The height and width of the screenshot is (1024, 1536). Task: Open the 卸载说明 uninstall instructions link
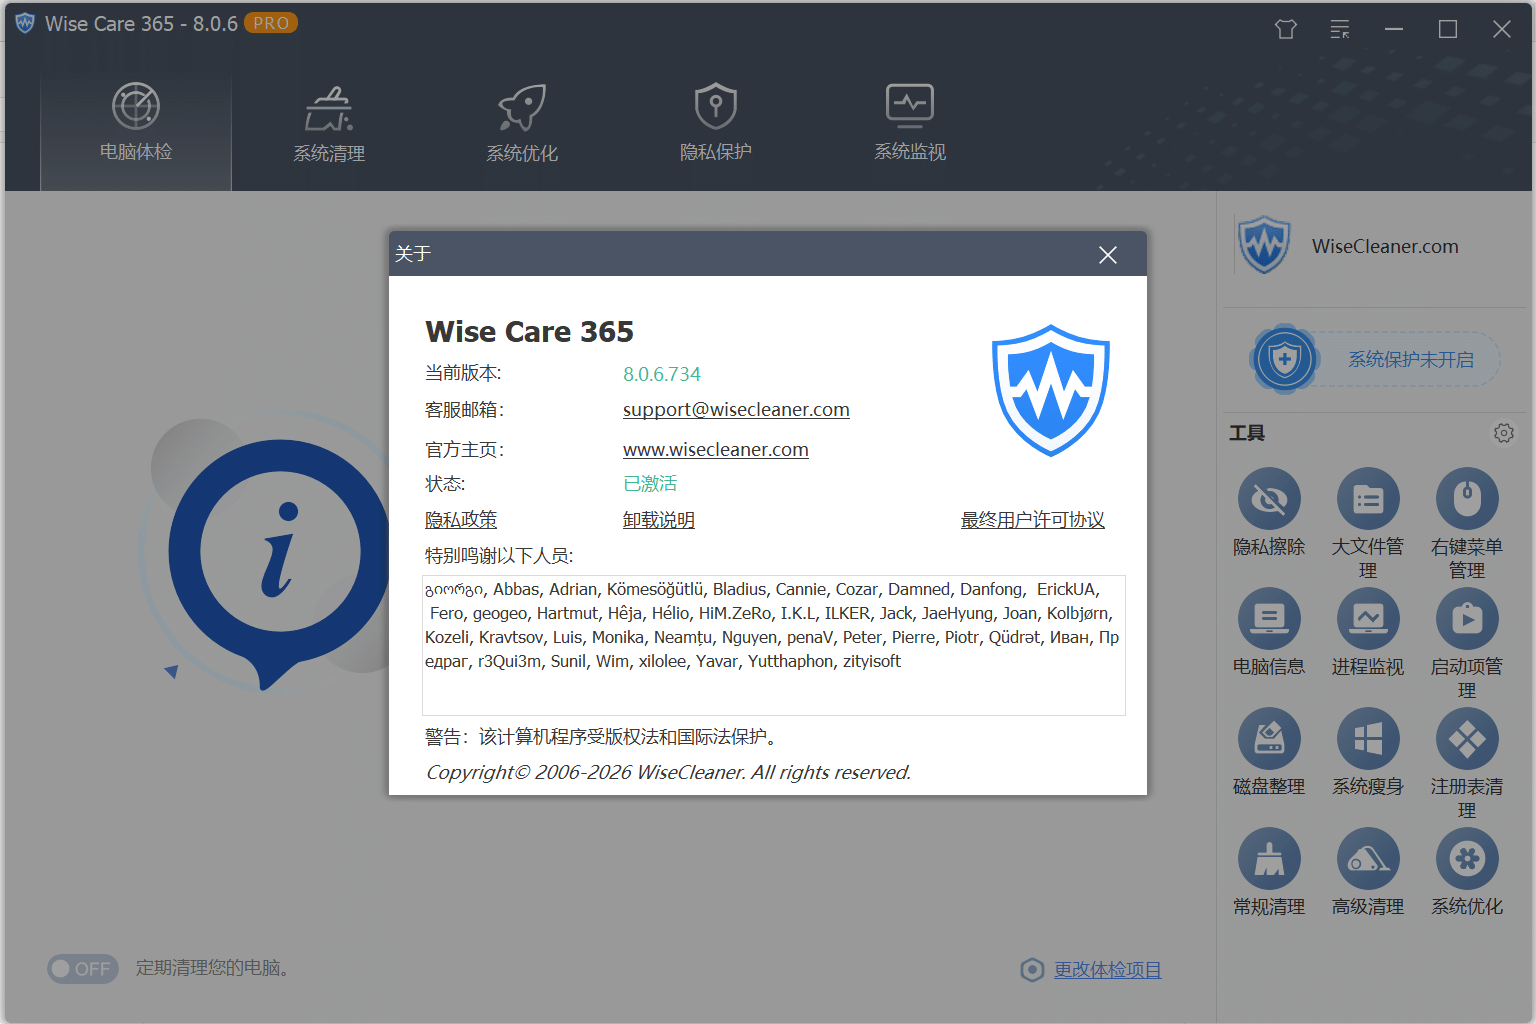tap(659, 520)
